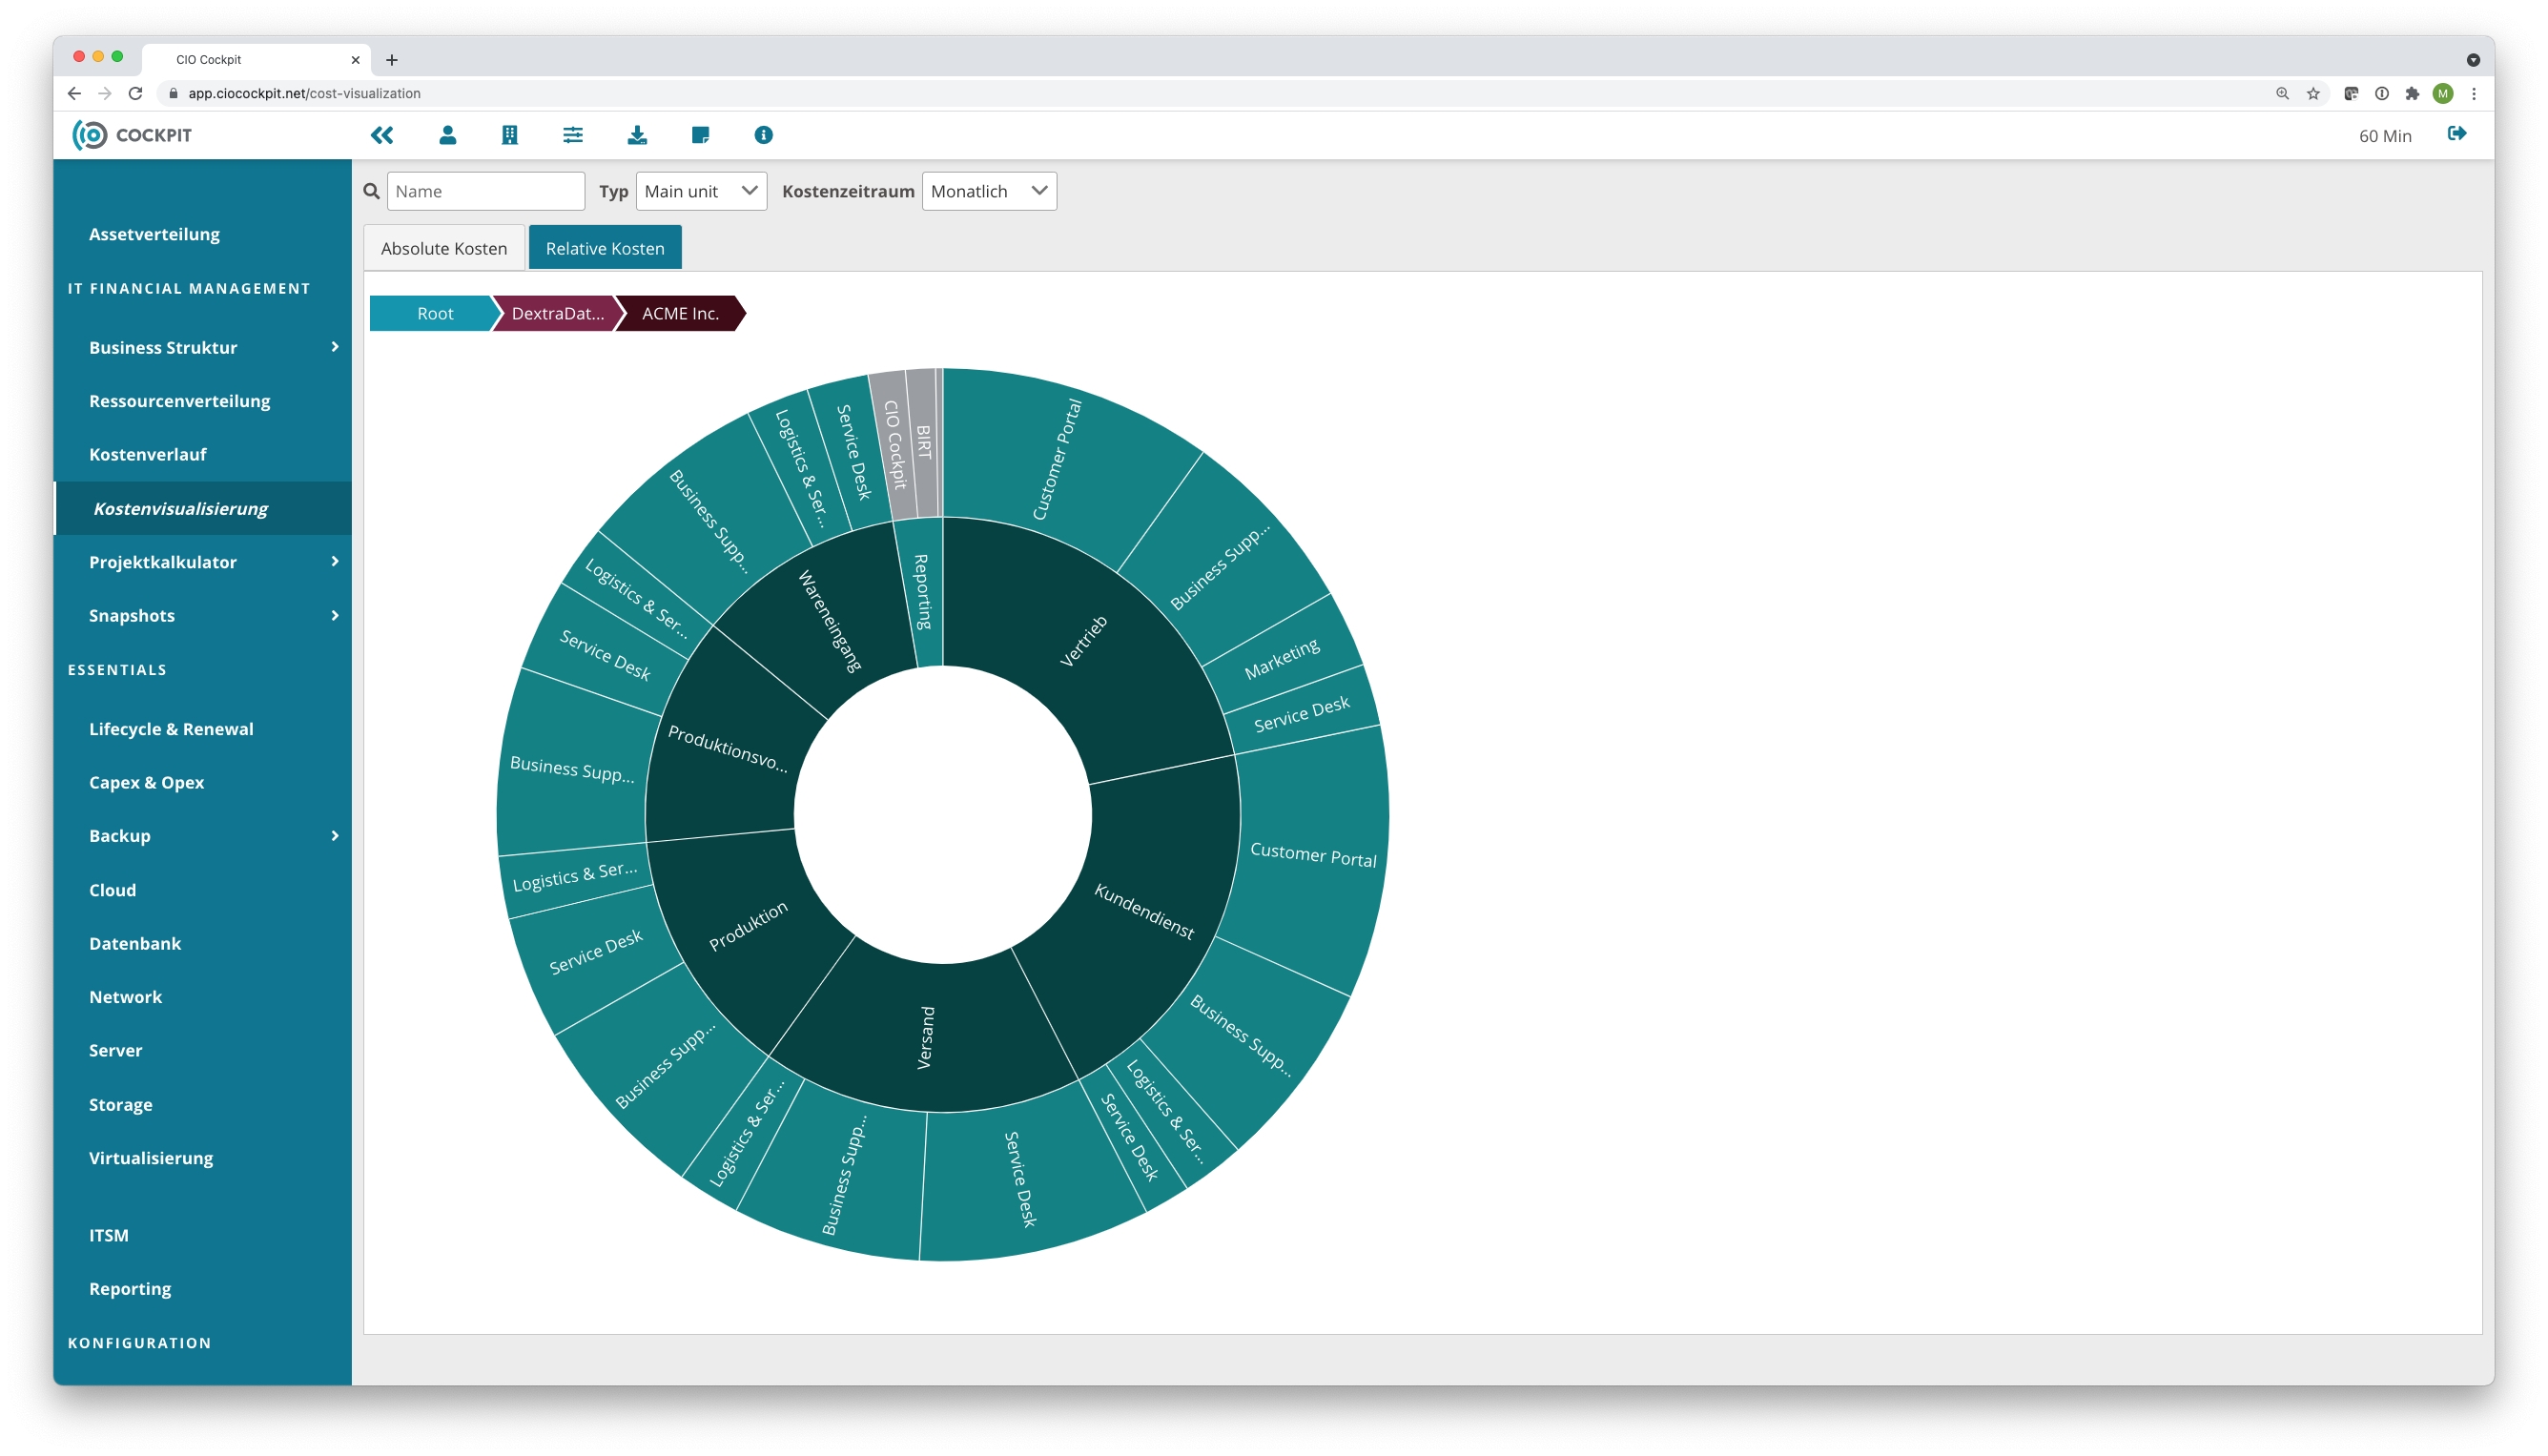The height and width of the screenshot is (1456, 2548).
Task: Click the Name search field
Action: (485, 191)
